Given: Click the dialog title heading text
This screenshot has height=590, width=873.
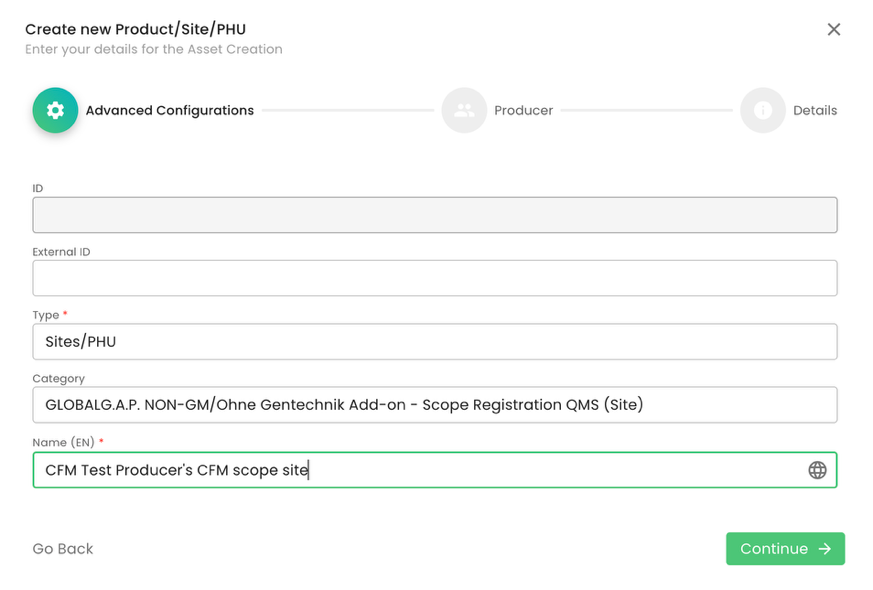Looking at the screenshot, I should (135, 30).
